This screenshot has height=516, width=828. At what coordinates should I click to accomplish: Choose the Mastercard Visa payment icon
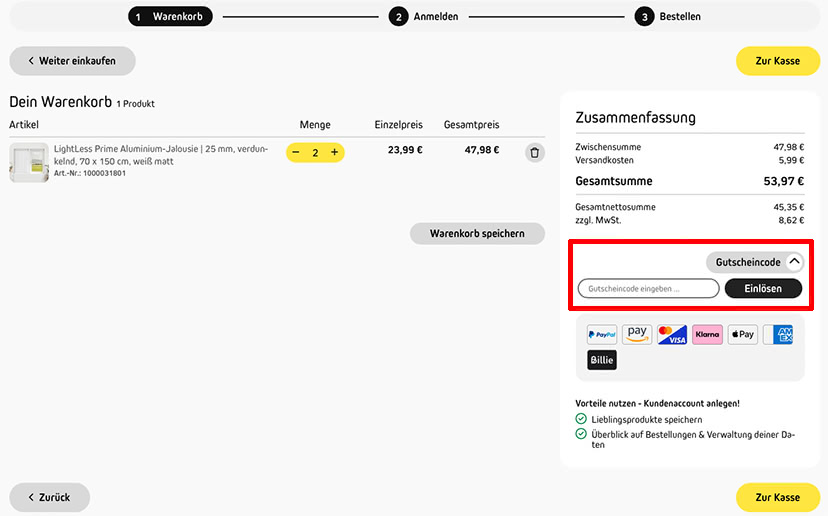pyautogui.click(x=672, y=334)
